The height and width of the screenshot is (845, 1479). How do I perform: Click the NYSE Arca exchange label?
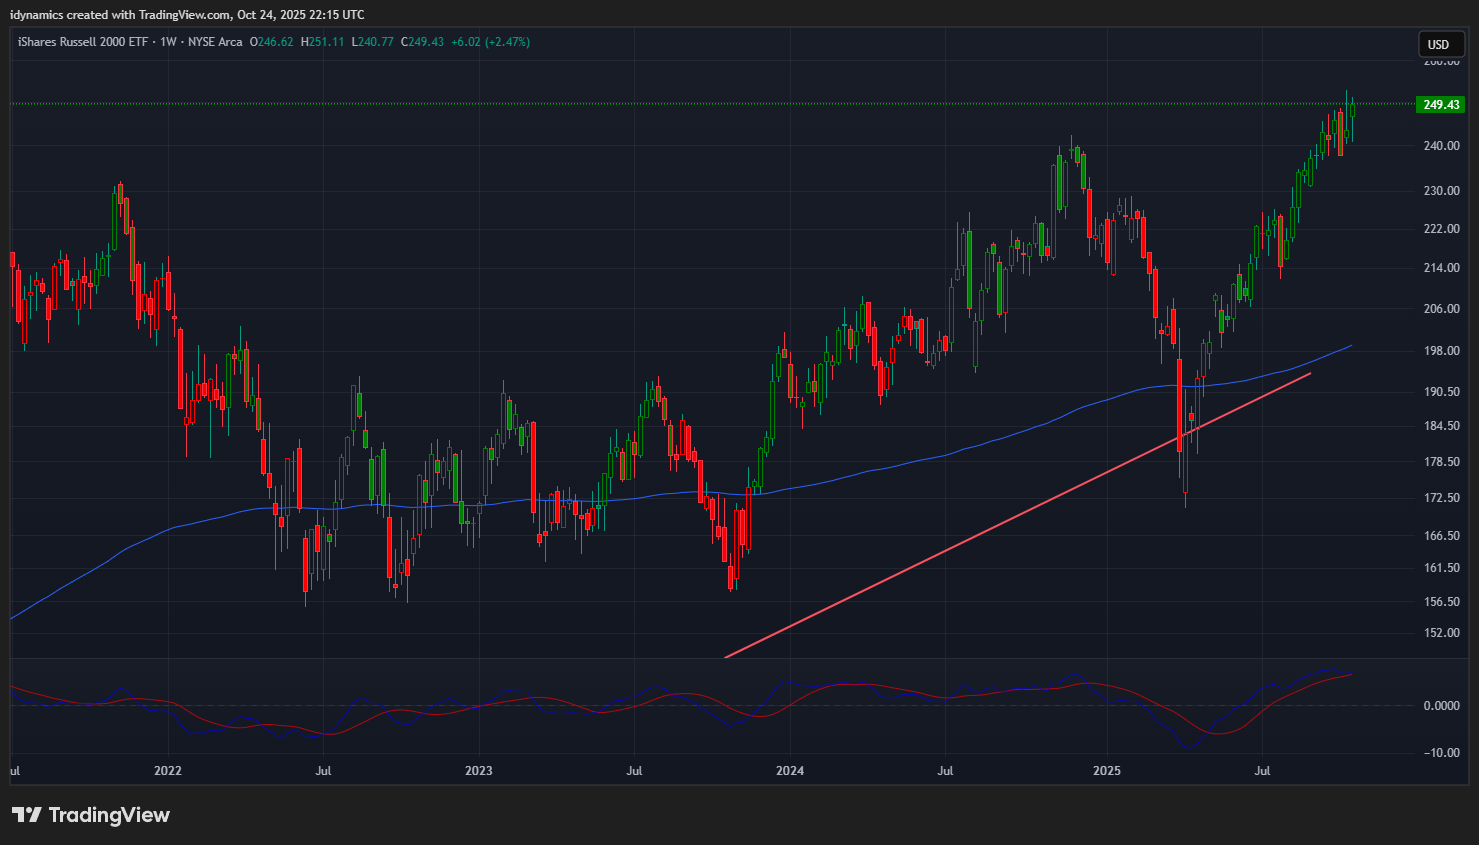215,42
